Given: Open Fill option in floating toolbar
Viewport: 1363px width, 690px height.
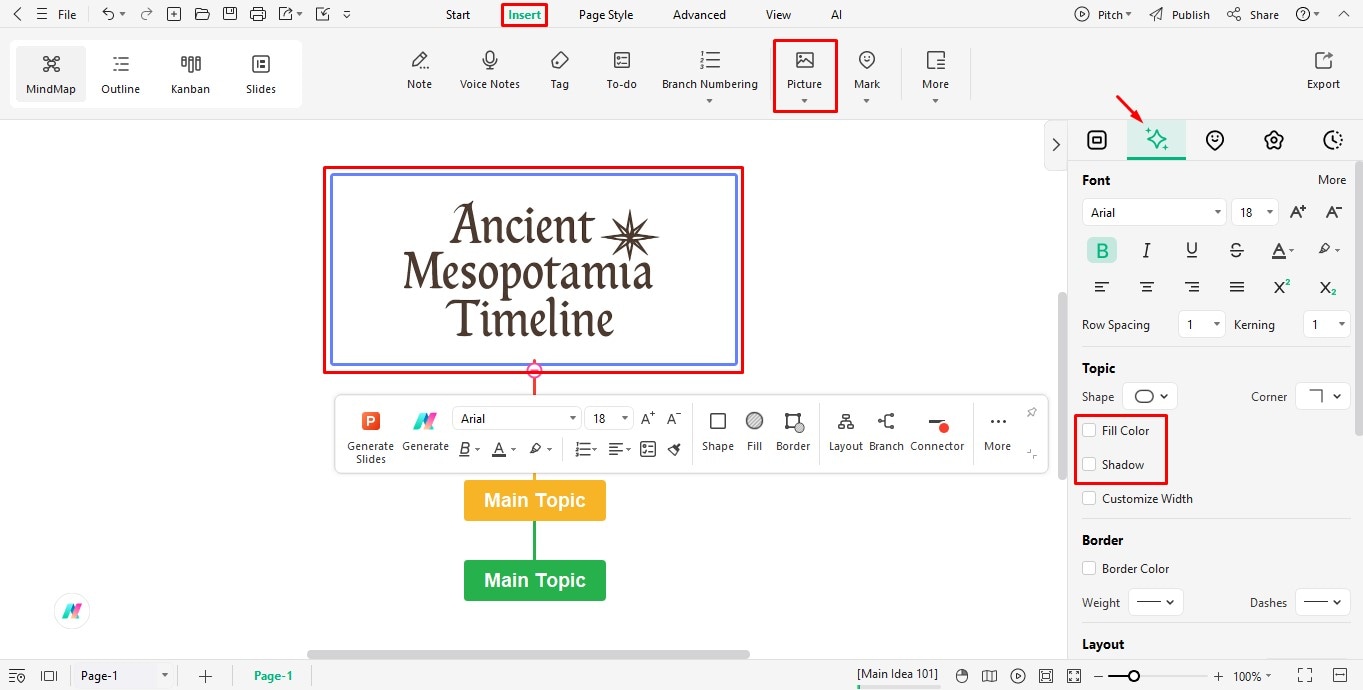Looking at the screenshot, I should 755,431.
